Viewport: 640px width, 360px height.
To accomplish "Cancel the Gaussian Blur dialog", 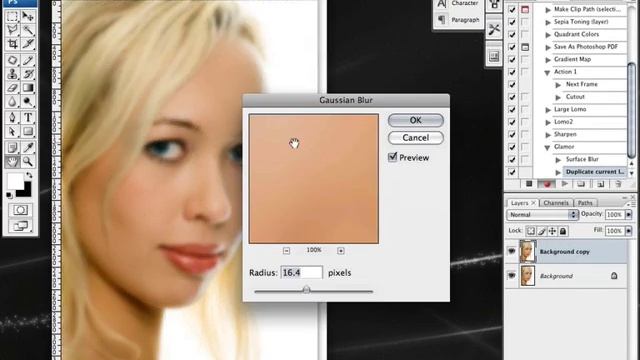I will (416, 138).
